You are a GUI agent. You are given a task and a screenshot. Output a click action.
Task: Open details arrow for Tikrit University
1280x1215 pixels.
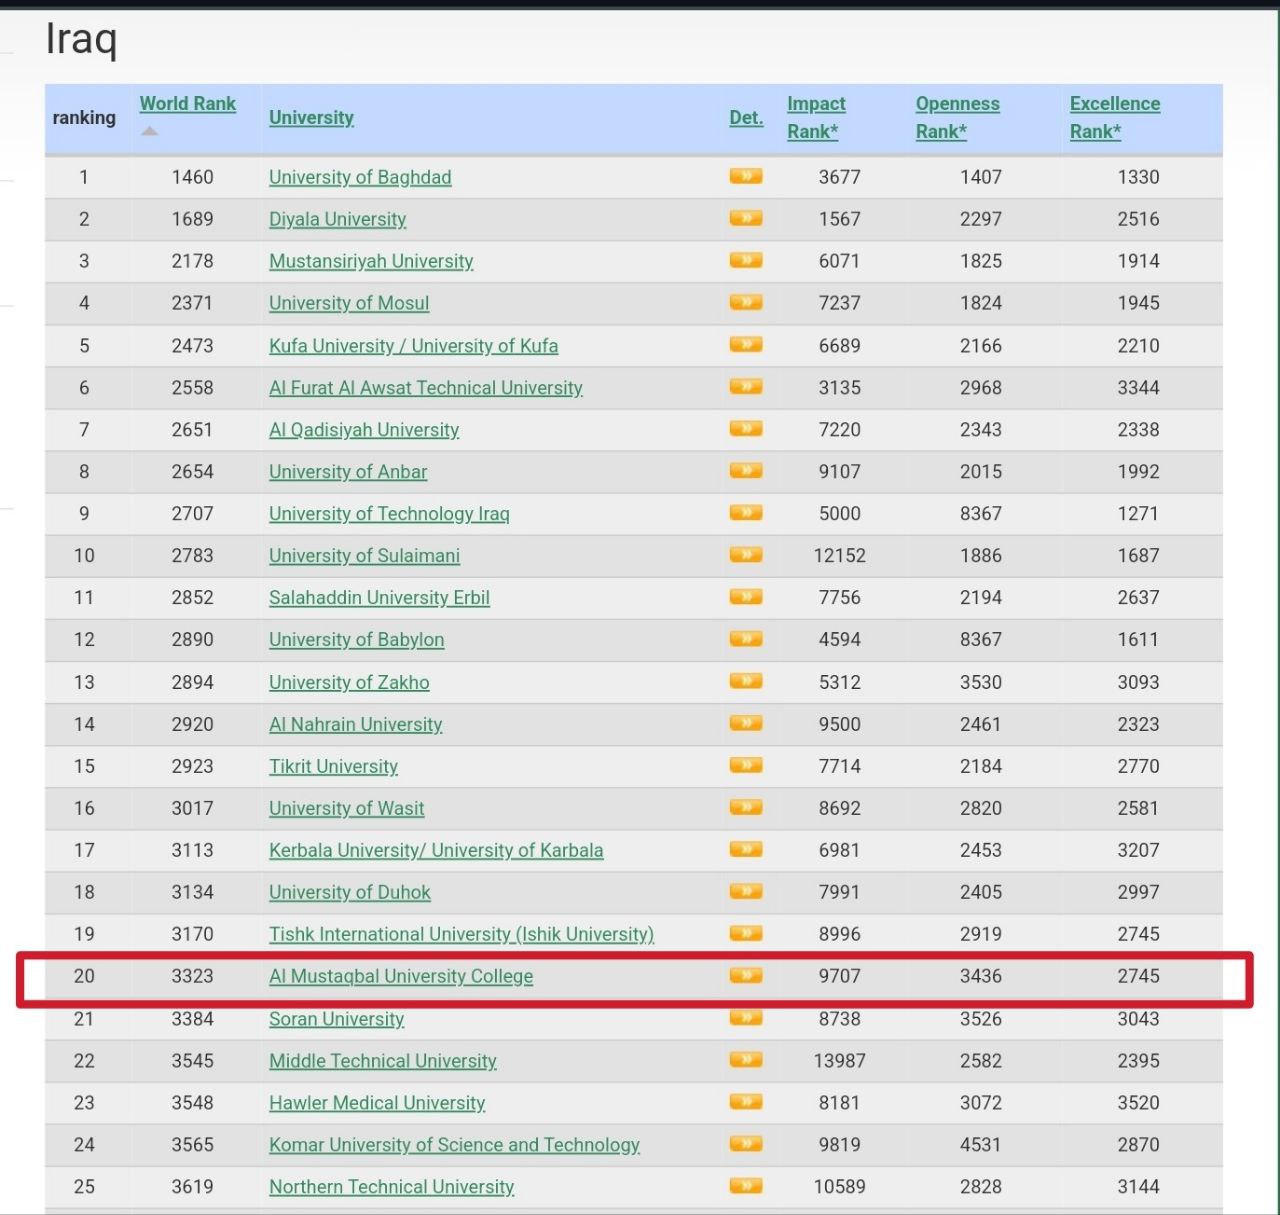pos(745,766)
